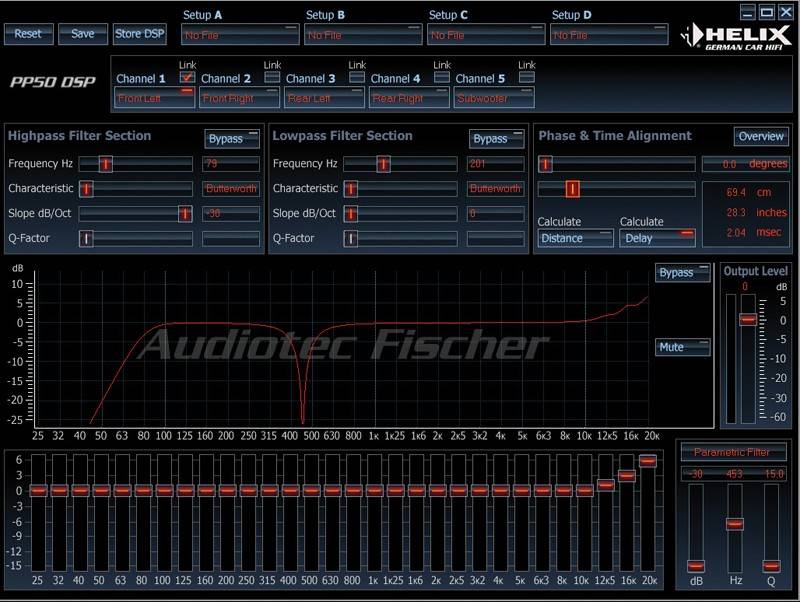Select the Channel 1 Front Left box
The height and width of the screenshot is (602, 800).
(x=155, y=97)
